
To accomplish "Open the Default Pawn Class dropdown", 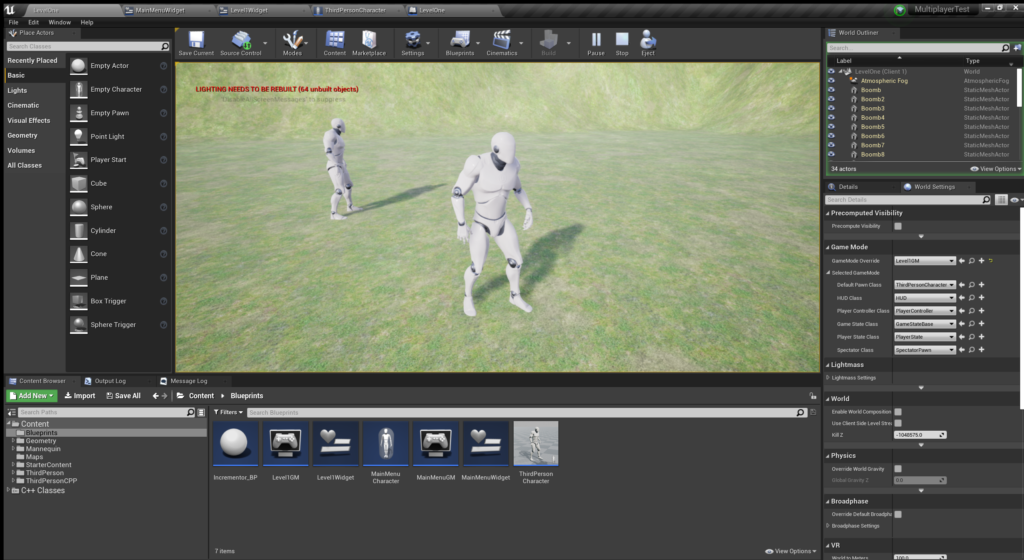I will click(x=925, y=285).
